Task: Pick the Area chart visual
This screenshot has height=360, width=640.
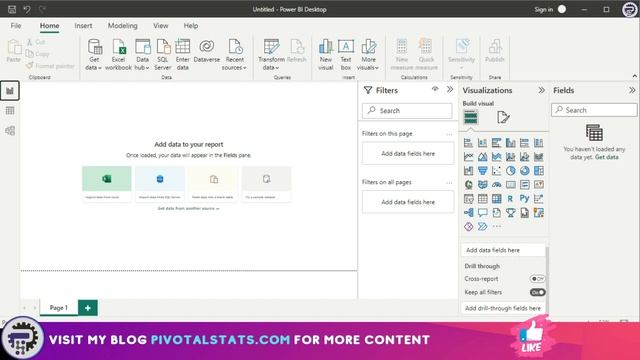Action: (x=482, y=157)
